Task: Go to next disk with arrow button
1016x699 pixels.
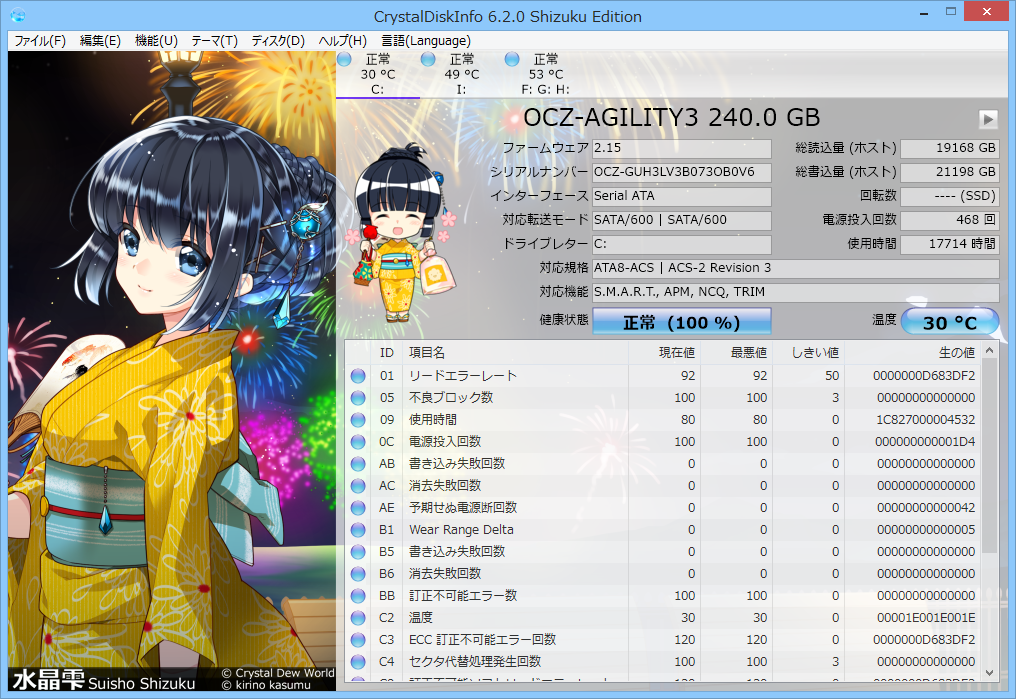Action: pyautogui.click(x=988, y=119)
